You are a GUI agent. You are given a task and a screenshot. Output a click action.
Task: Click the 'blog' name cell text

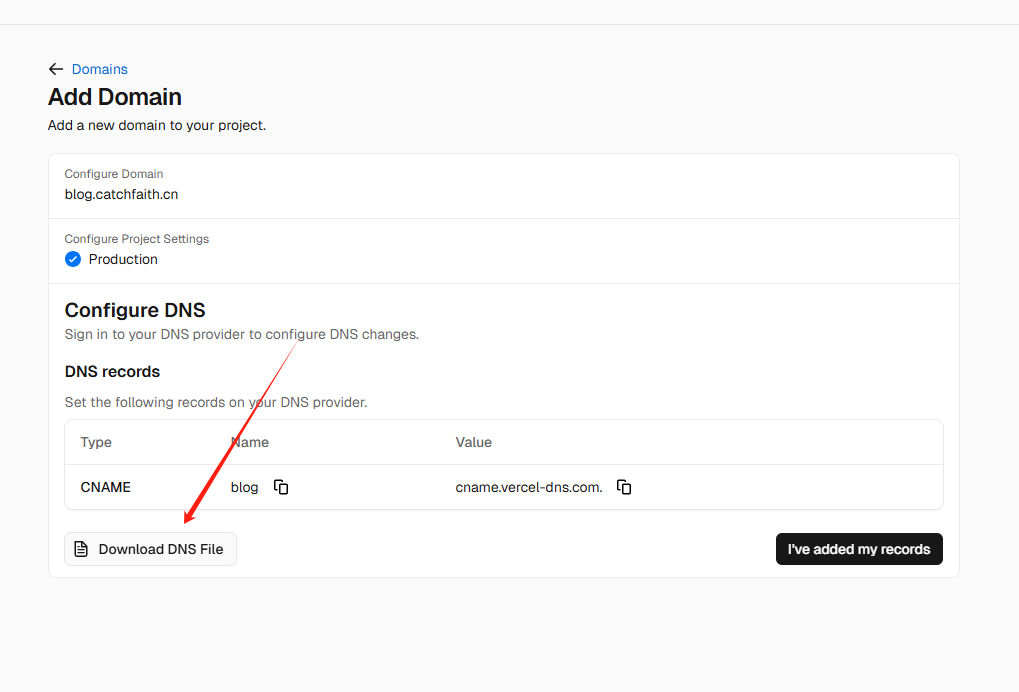pyautogui.click(x=244, y=487)
